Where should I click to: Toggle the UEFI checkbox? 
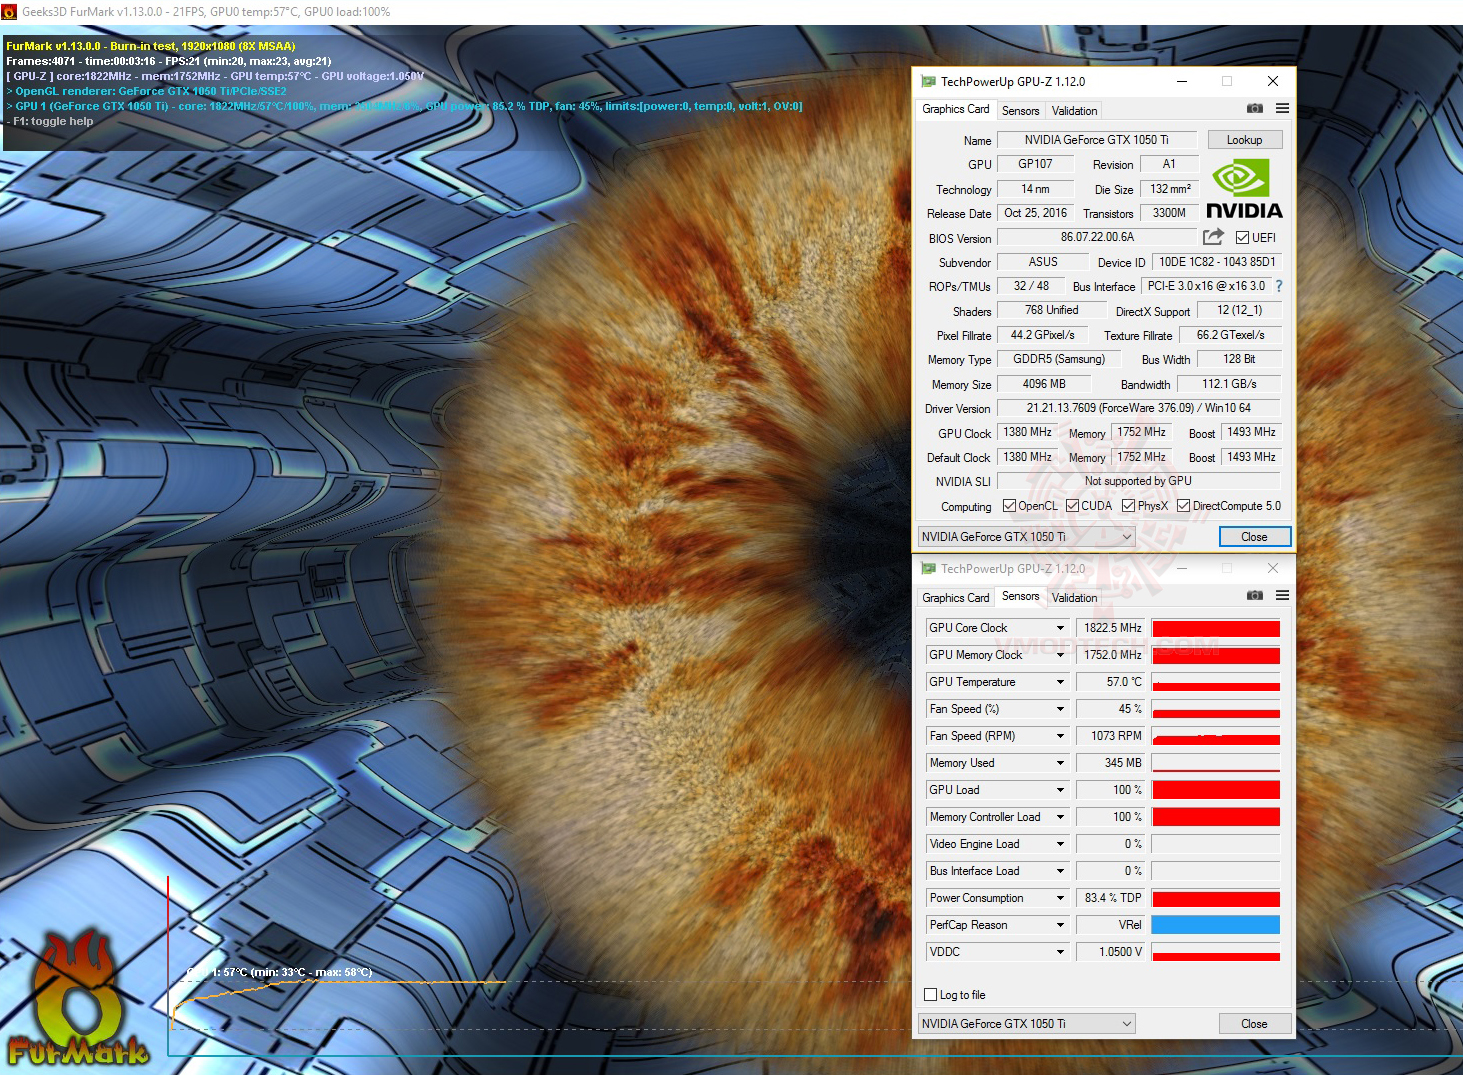(x=1242, y=238)
